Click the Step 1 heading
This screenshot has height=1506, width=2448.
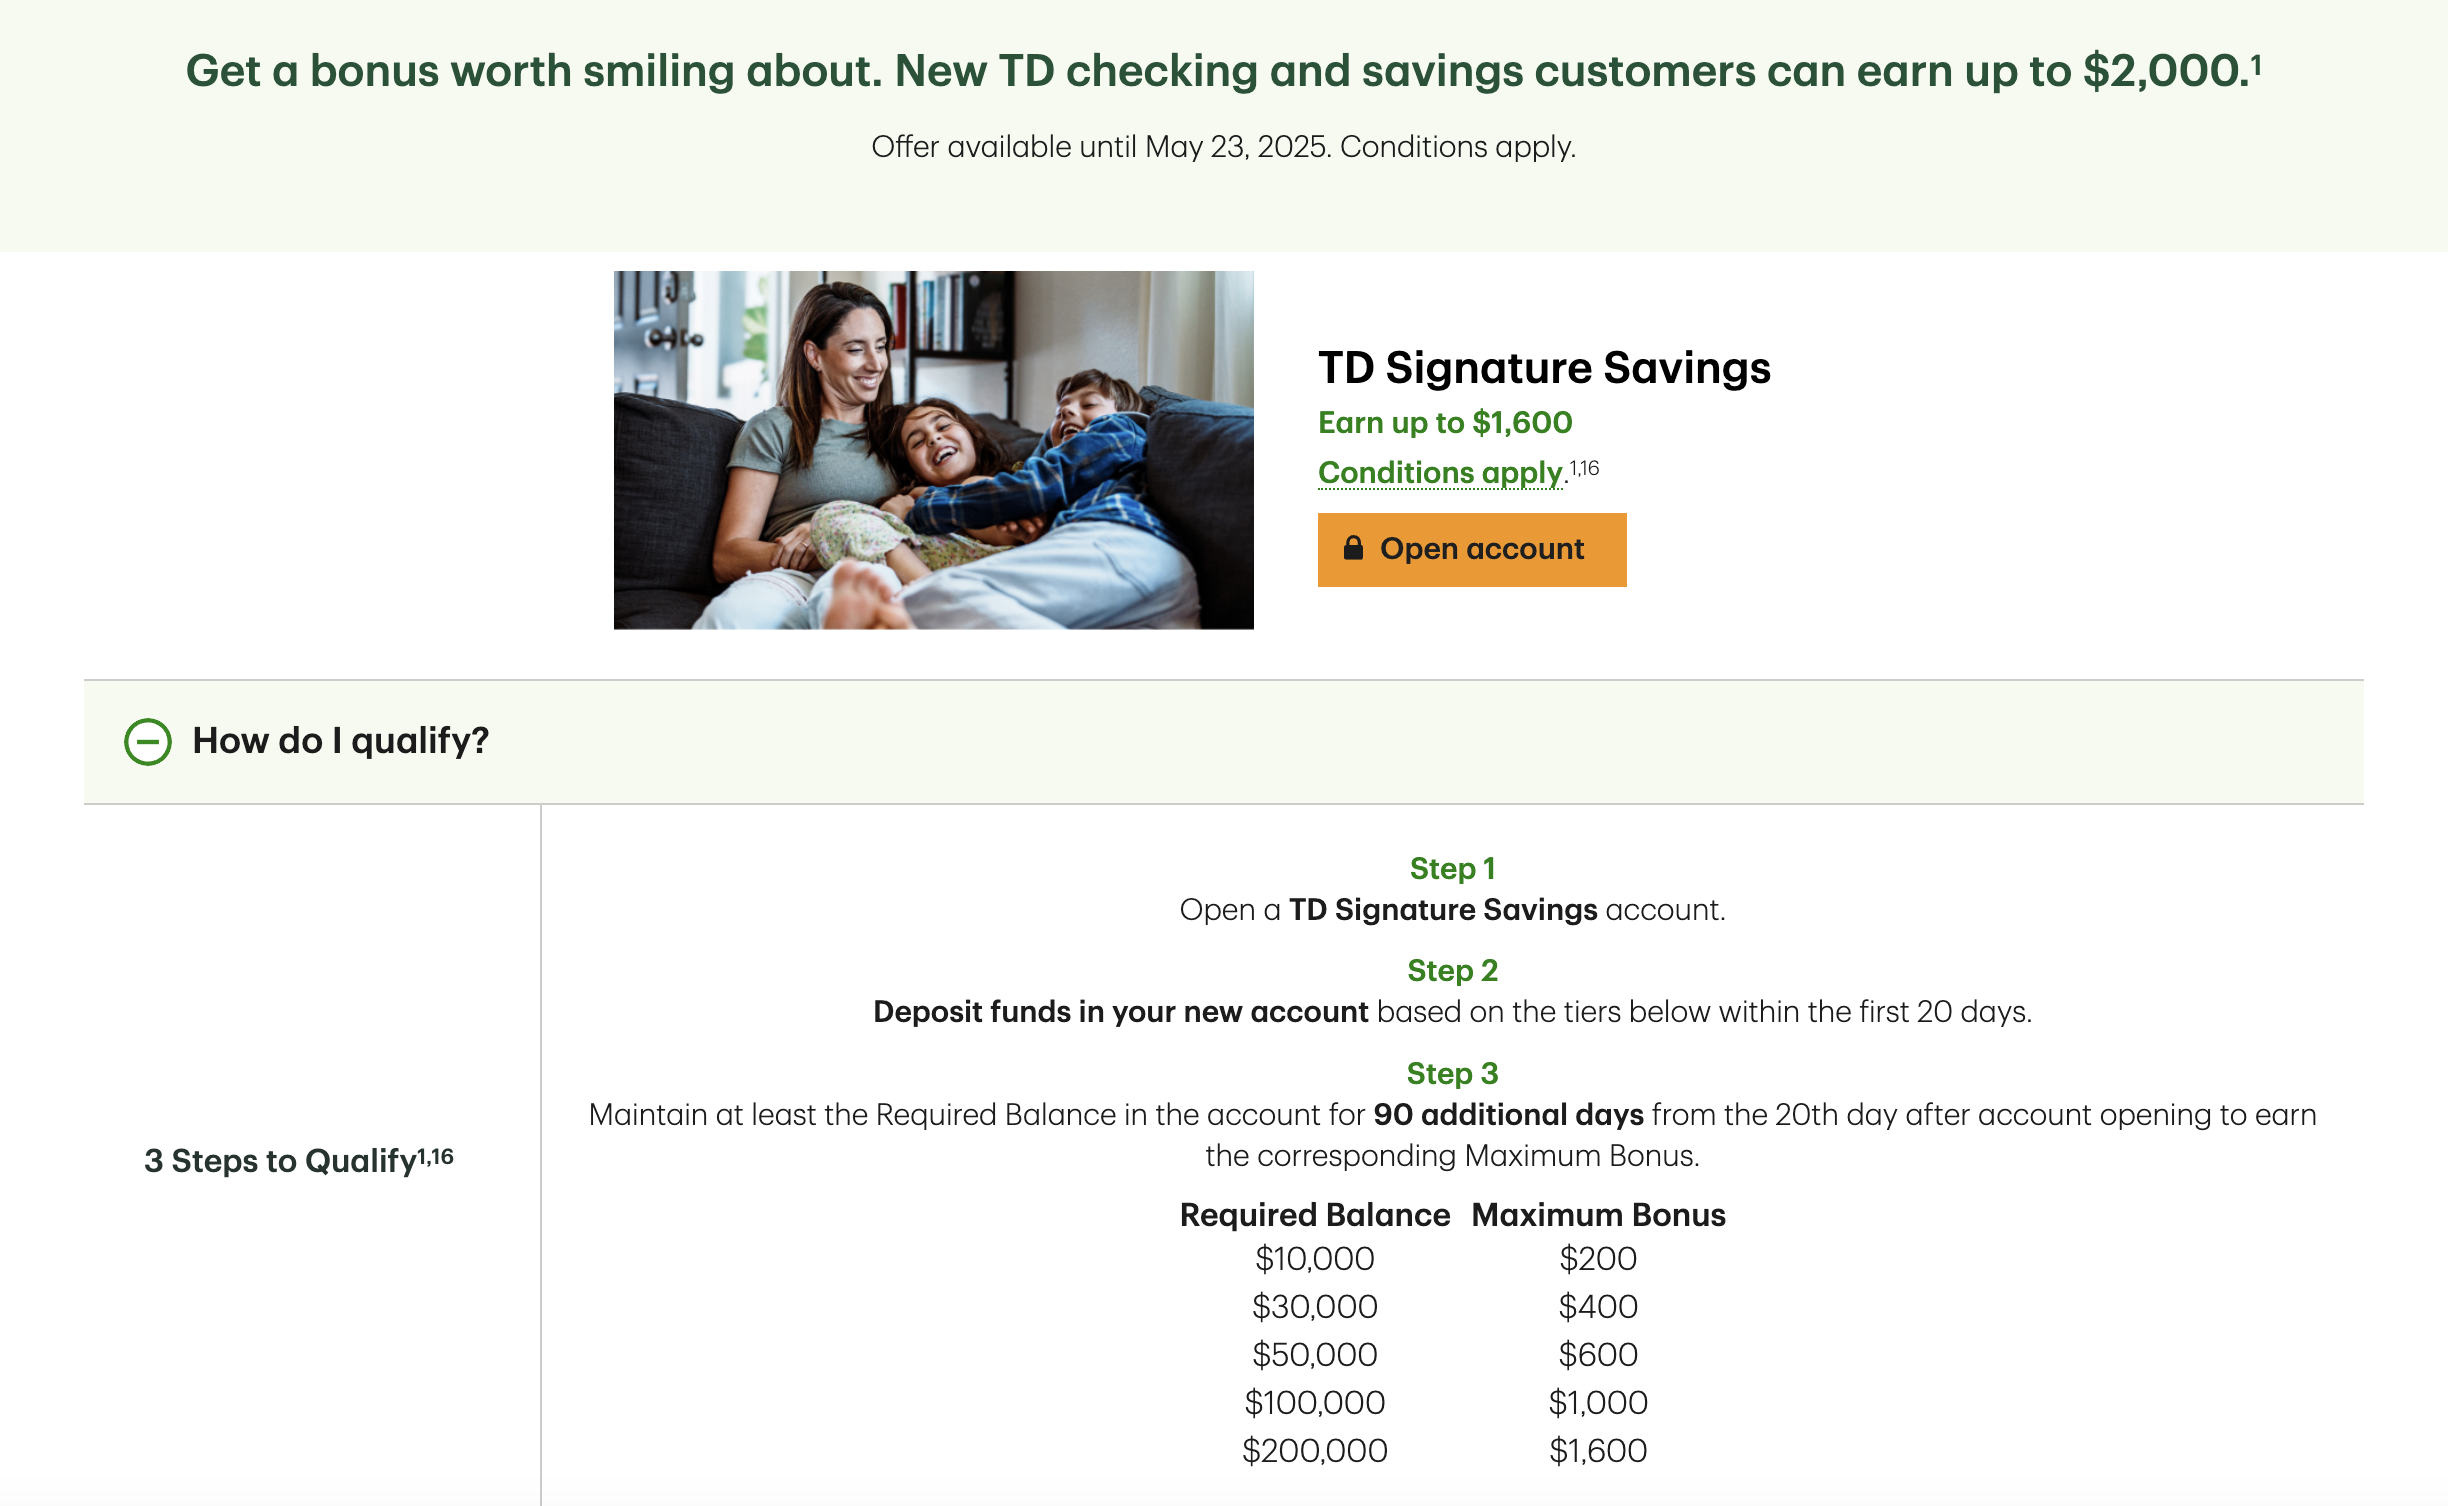(1452, 868)
